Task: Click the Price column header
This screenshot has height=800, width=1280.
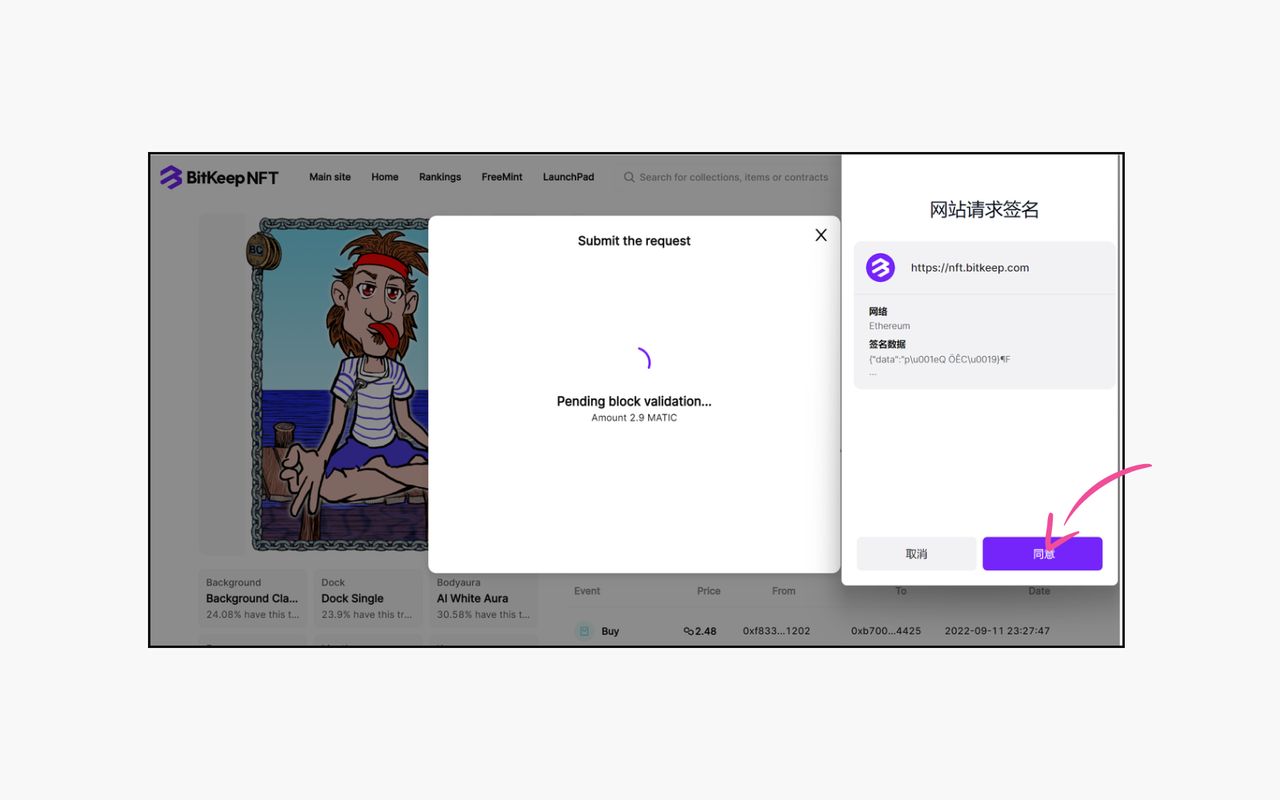Action: coord(709,591)
